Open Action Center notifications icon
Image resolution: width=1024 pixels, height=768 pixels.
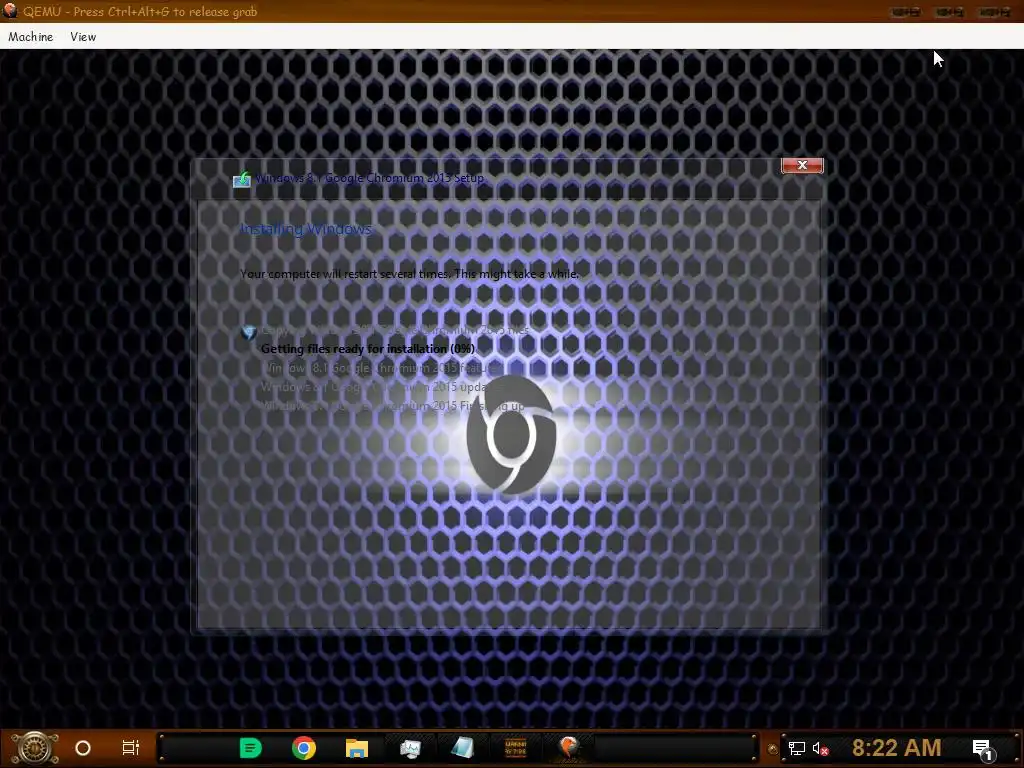click(x=983, y=749)
